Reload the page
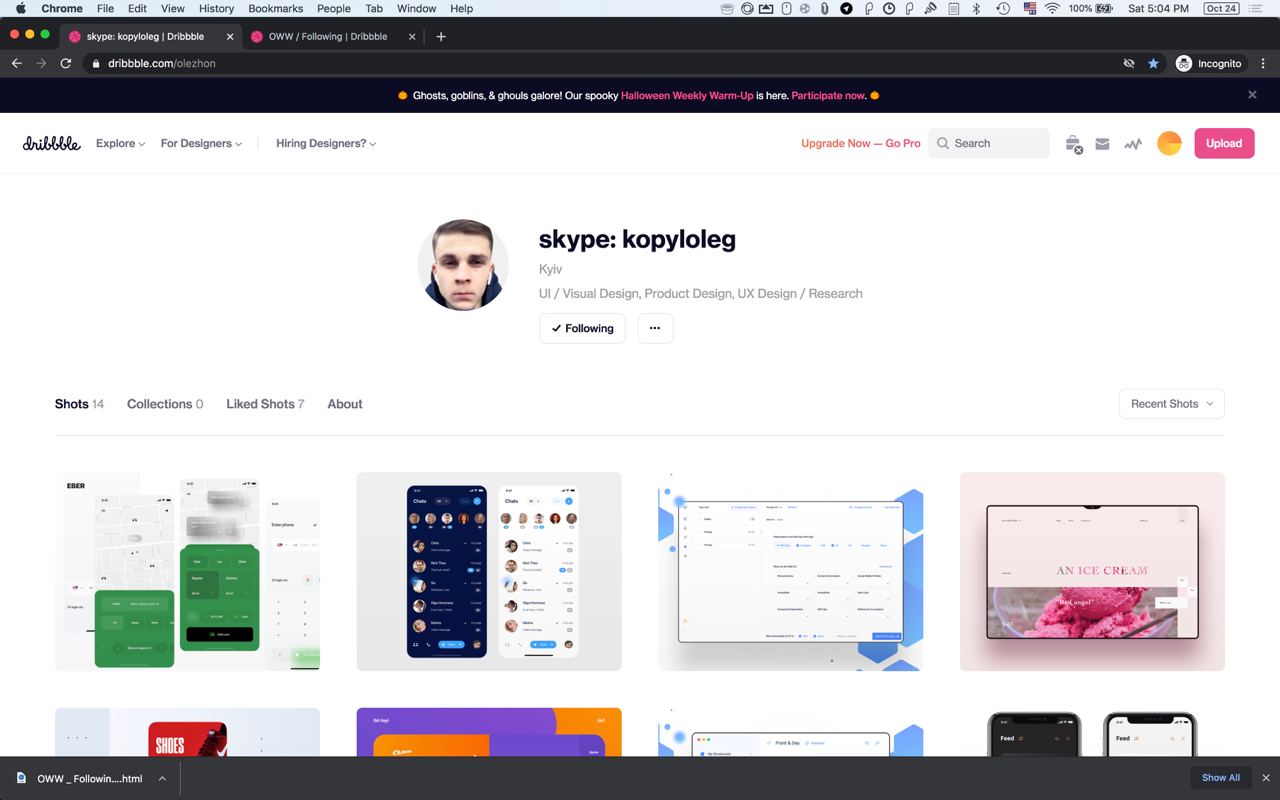The width and height of the screenshot is (1280, 800). 66,63
